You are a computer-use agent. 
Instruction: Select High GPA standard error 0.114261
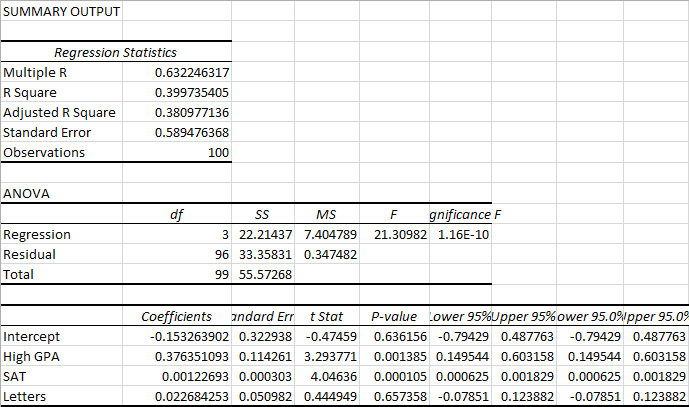pyautogui.click(x=263, y=356)
